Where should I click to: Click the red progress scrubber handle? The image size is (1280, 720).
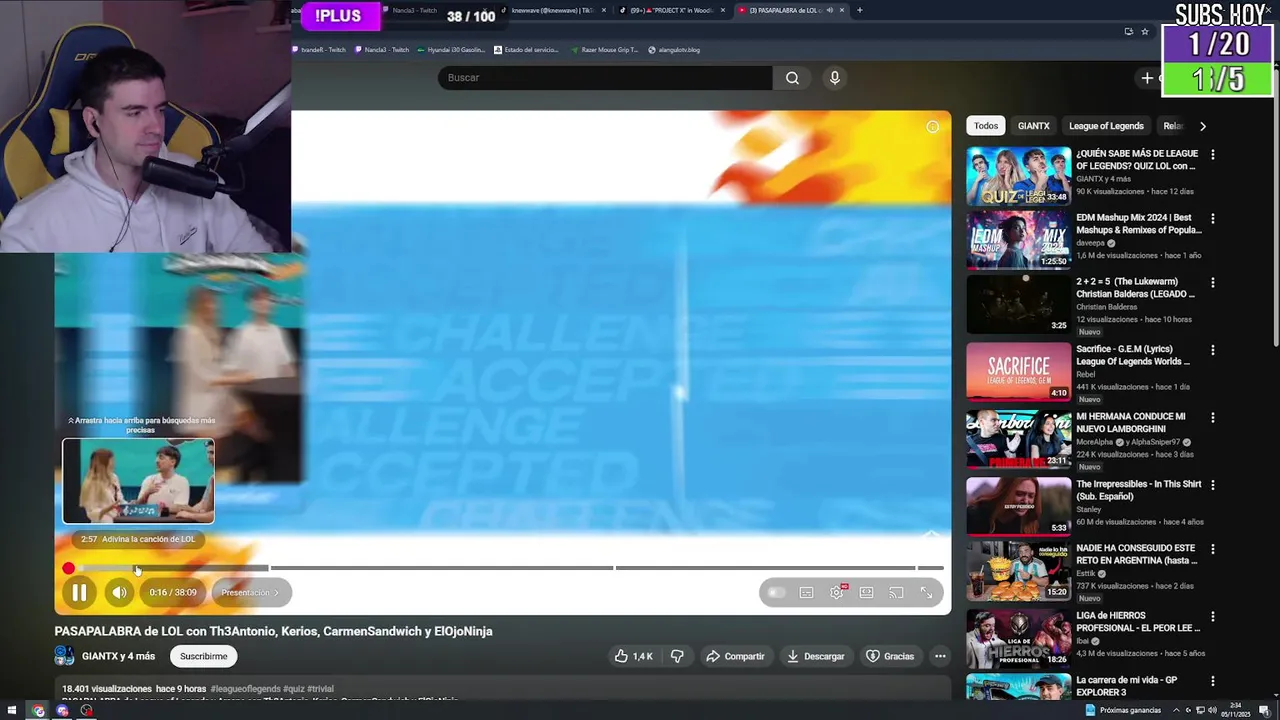tap(68, 568)
